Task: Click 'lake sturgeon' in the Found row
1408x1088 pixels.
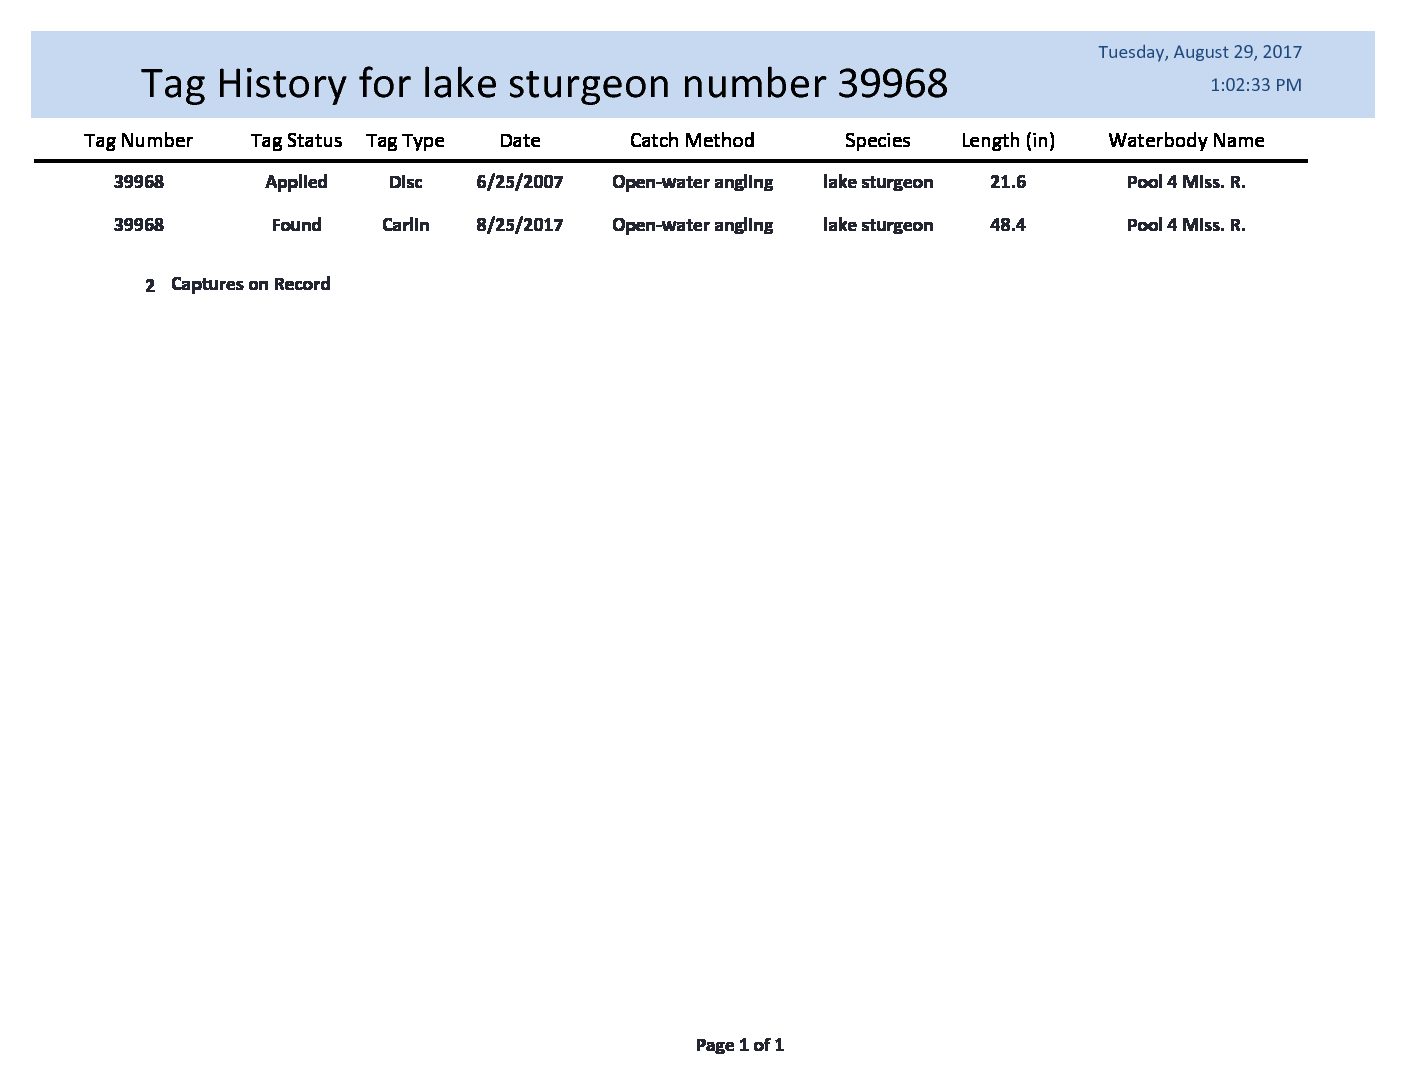Action: [x=878, y=225]
